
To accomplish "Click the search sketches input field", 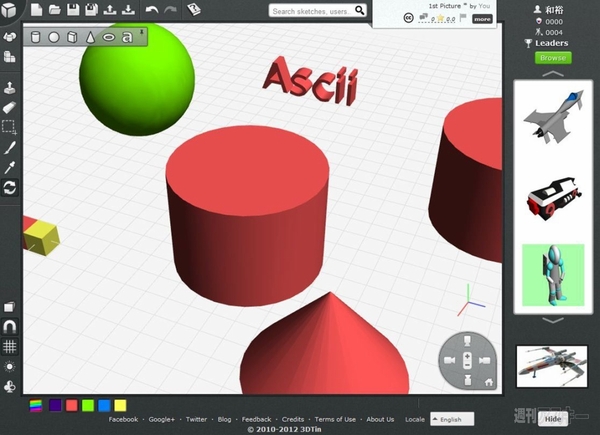I will 311,11.
